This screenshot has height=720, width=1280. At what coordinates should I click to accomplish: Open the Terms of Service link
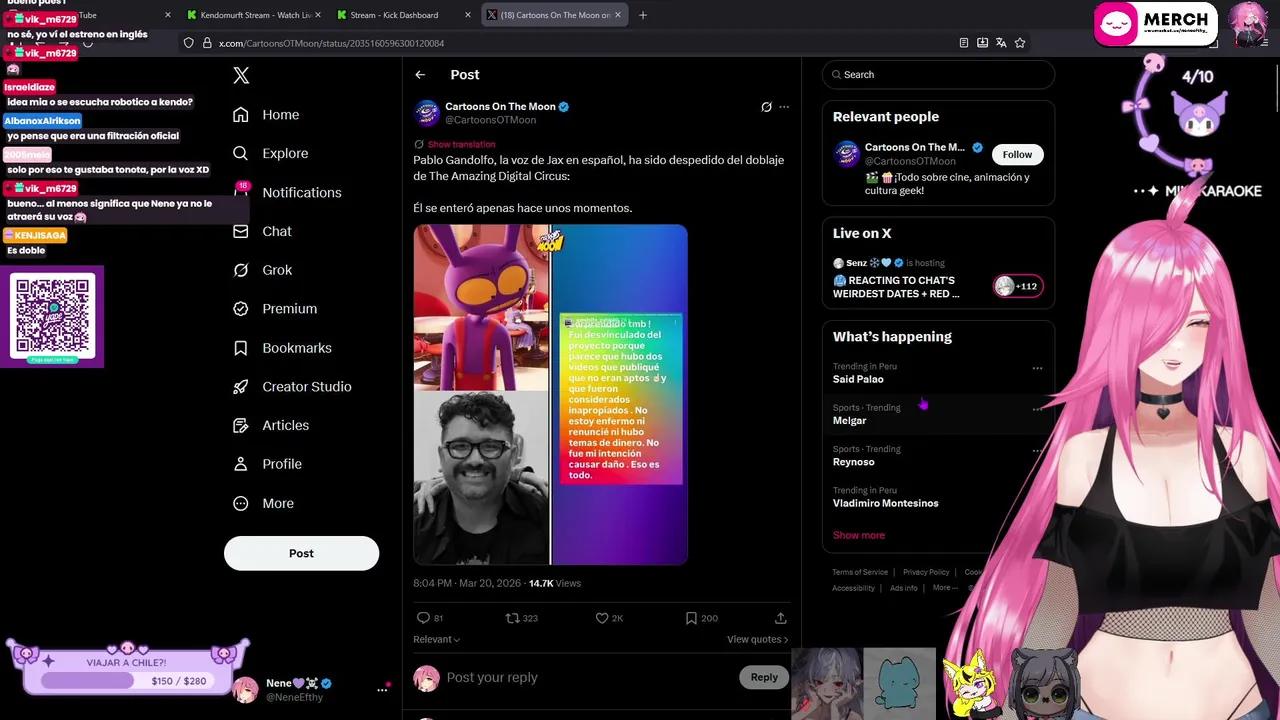[860, 572]
